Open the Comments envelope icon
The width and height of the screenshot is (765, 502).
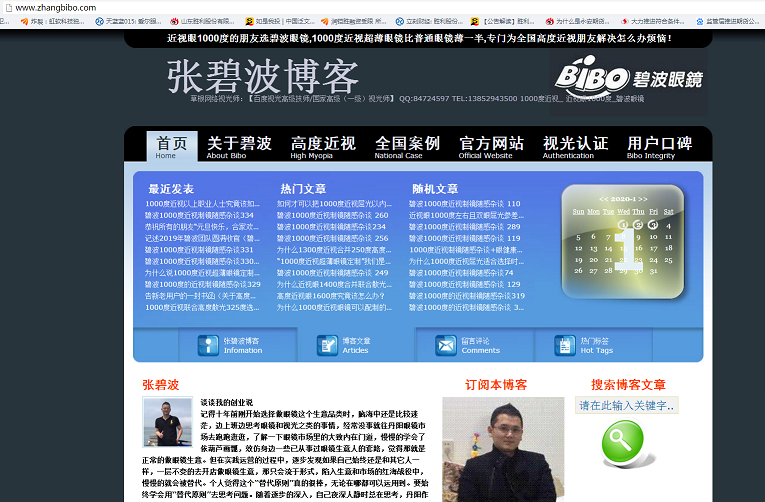pyautogui.click(x=446, y=345)
